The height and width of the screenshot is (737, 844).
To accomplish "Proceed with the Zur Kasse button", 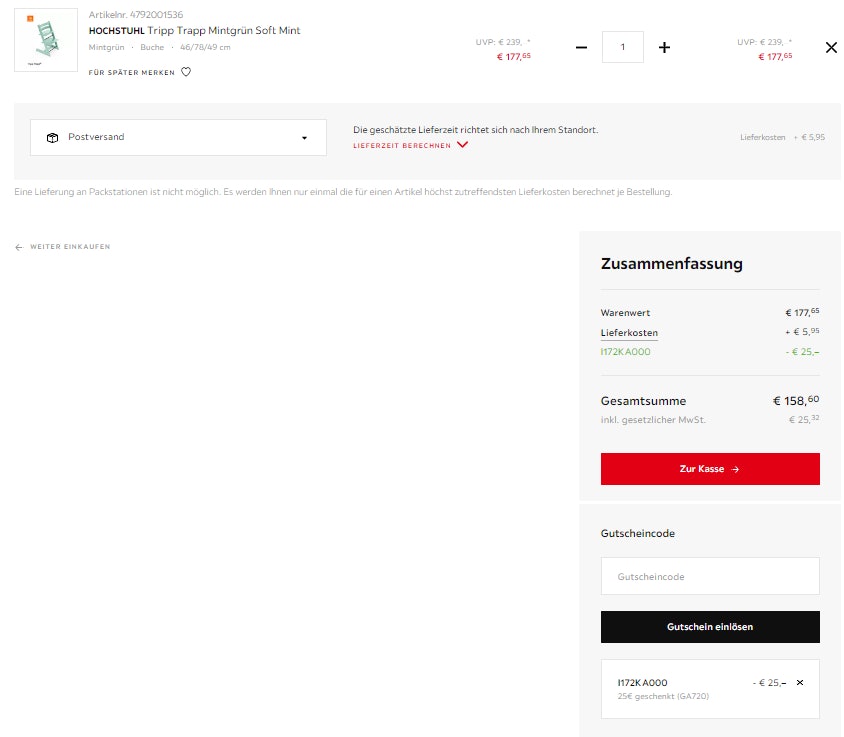I will 710,469.
